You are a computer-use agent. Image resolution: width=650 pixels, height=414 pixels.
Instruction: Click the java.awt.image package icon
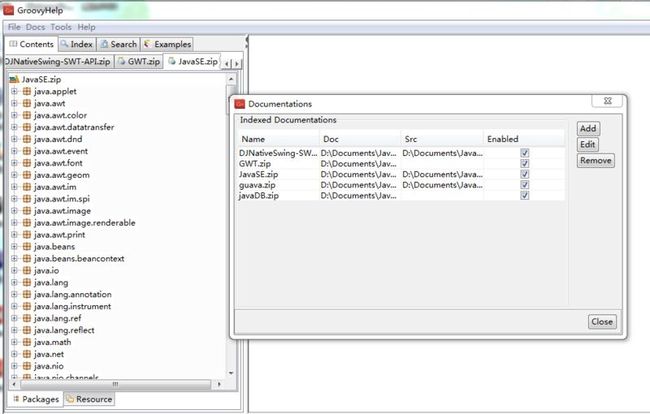(27, 211)
